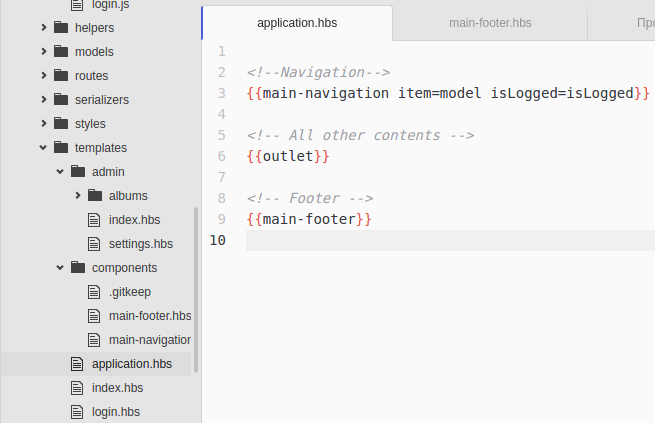Select the application.hbs editor tab
655x423 pixels.
click(x=297, y=23)
